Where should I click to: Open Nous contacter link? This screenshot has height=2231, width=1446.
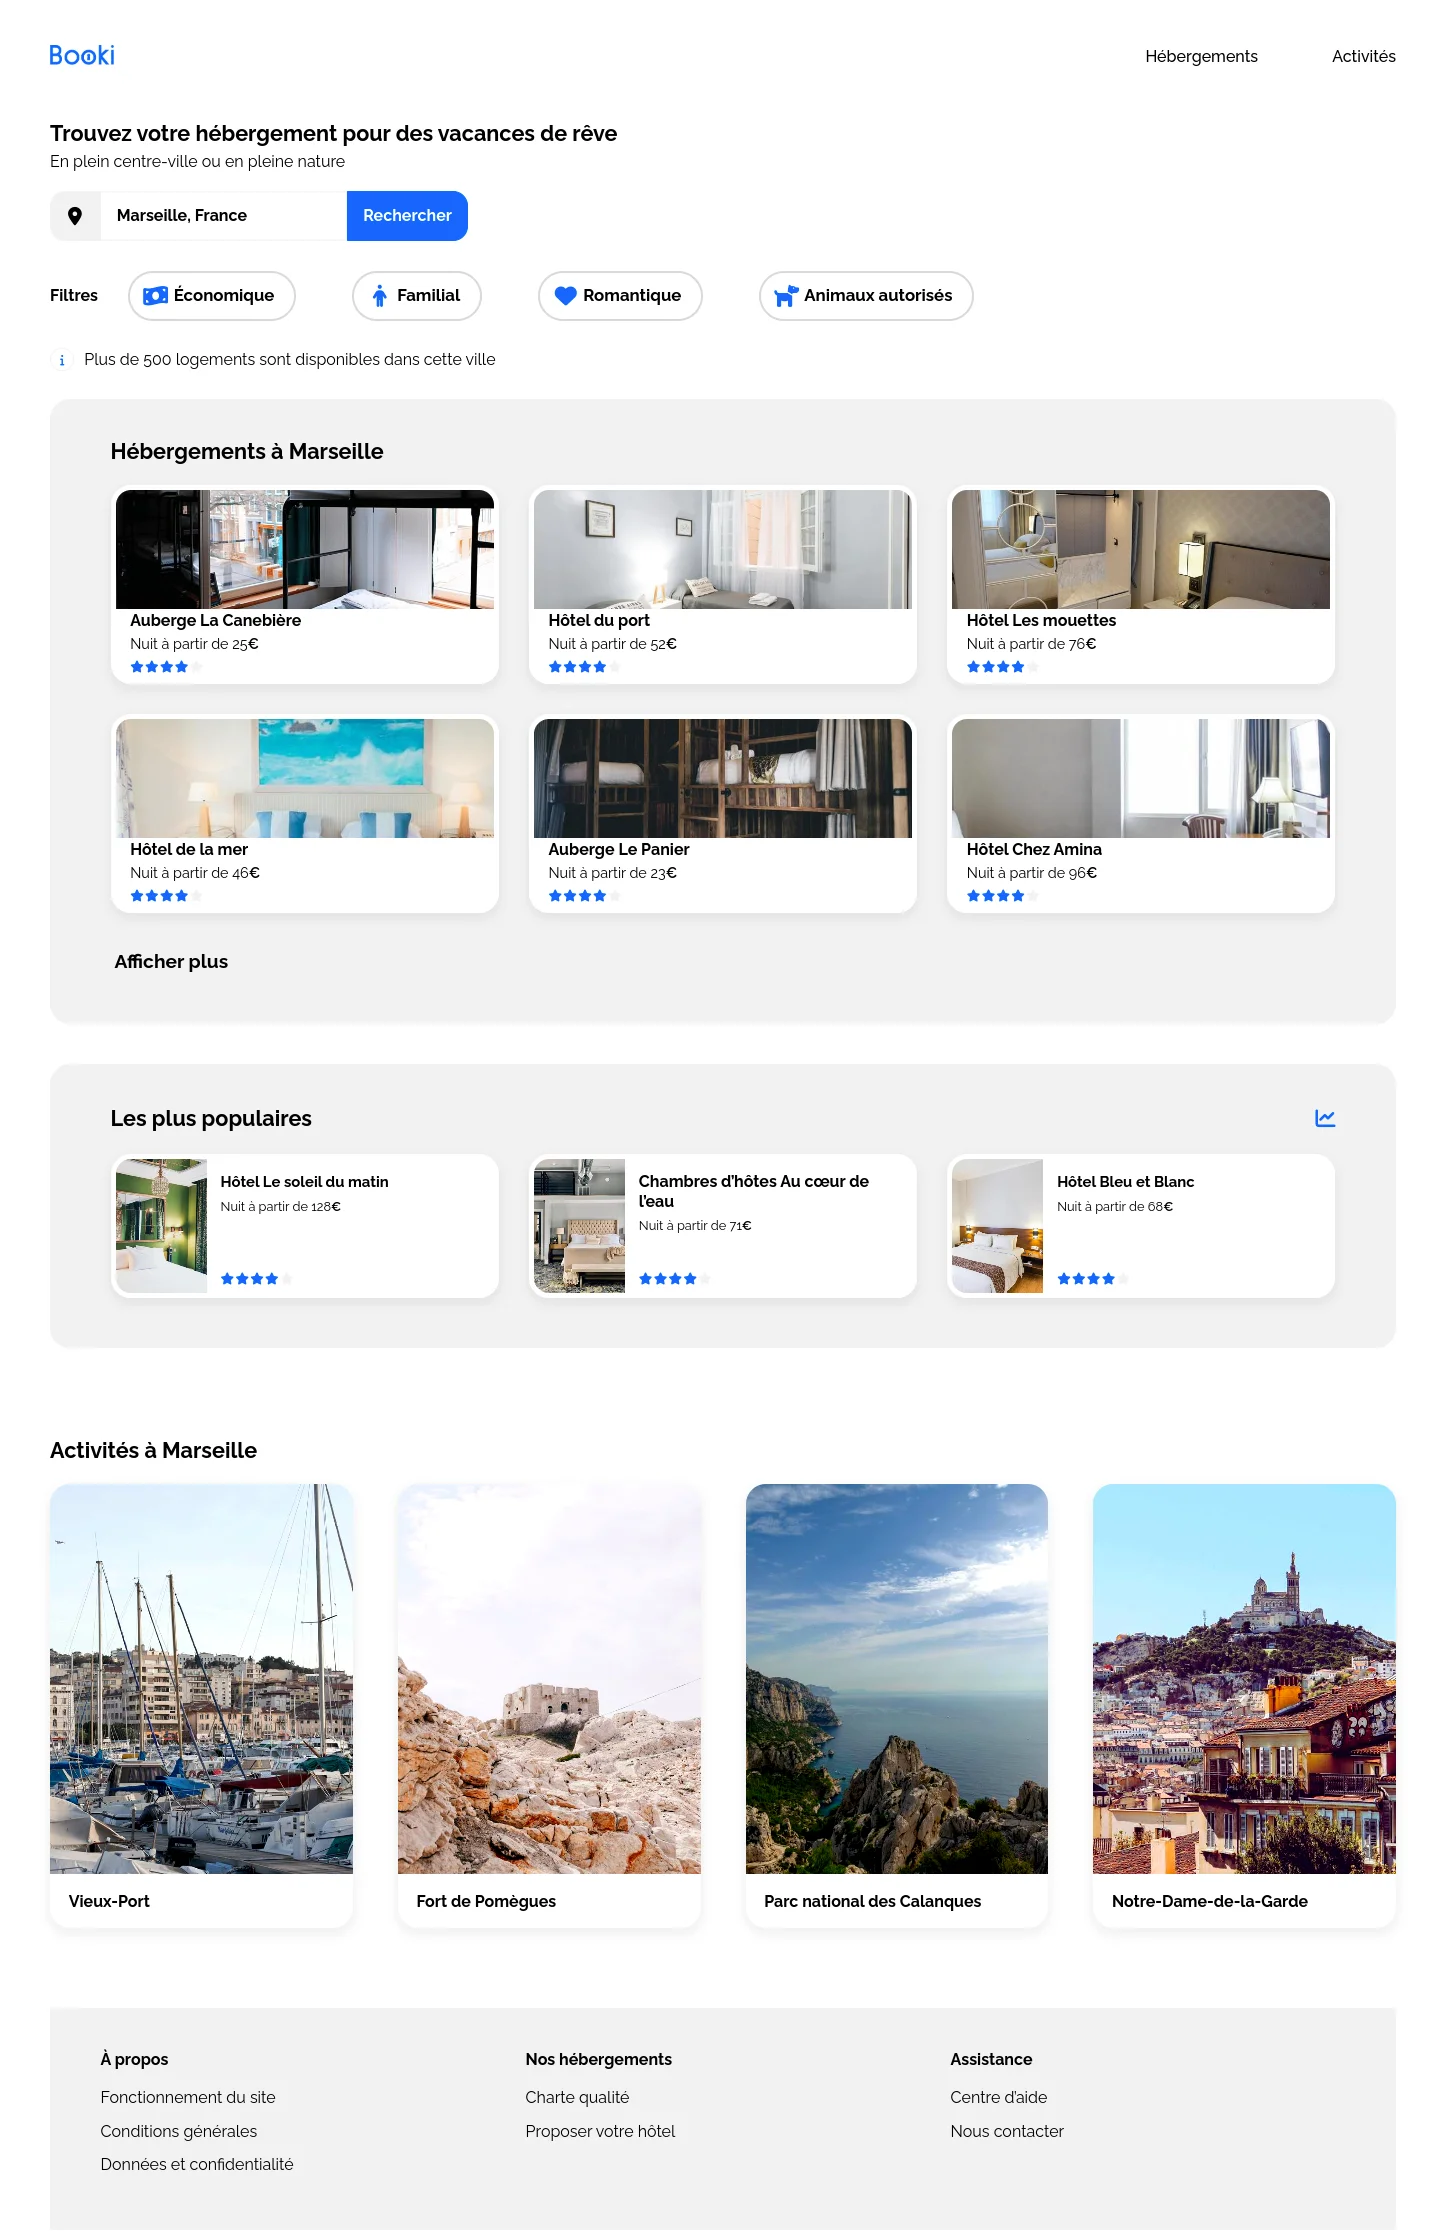click(1007, 2131)
